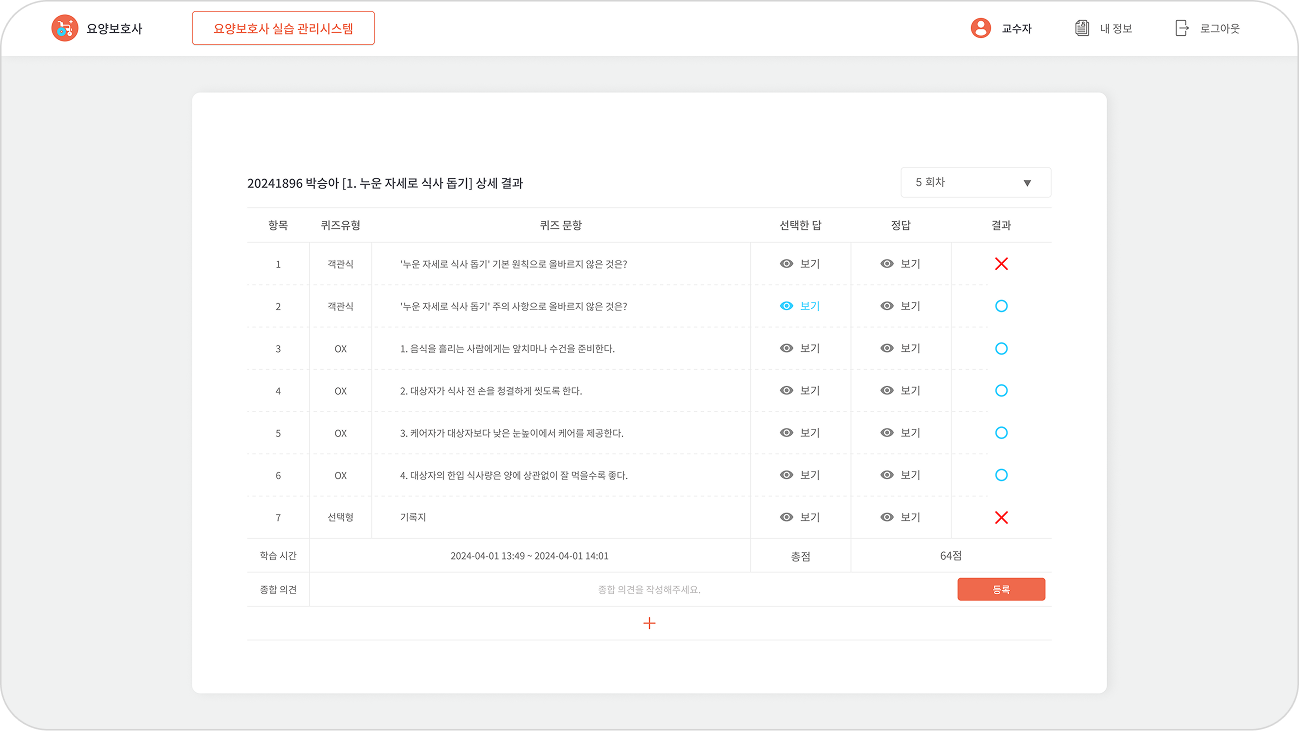Click the 교수자 profile avatar icon

(980, 28)
